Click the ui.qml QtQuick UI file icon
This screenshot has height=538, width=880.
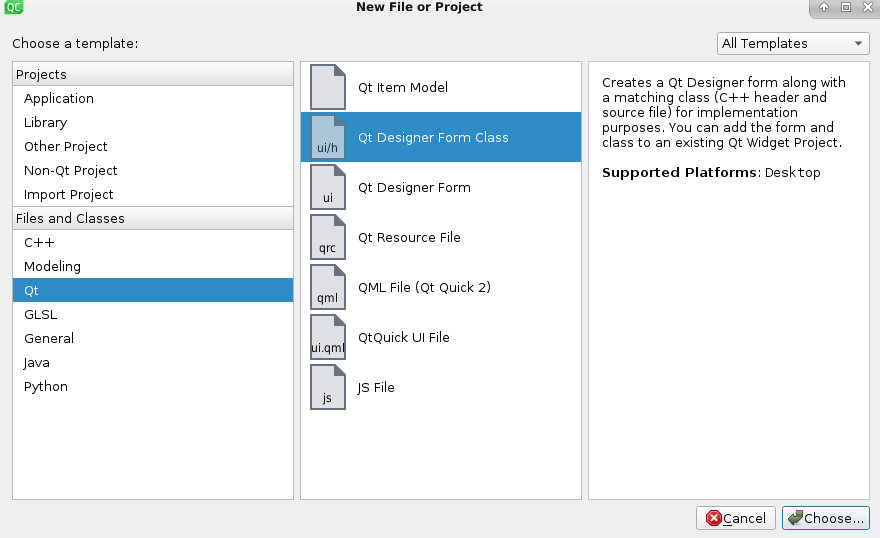(x=328, y=337)
